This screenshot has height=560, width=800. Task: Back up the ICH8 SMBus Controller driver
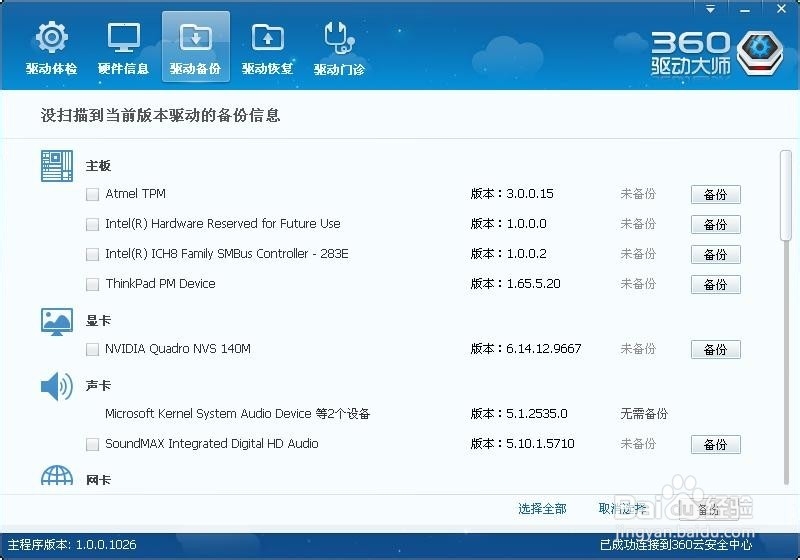(715, 254)
